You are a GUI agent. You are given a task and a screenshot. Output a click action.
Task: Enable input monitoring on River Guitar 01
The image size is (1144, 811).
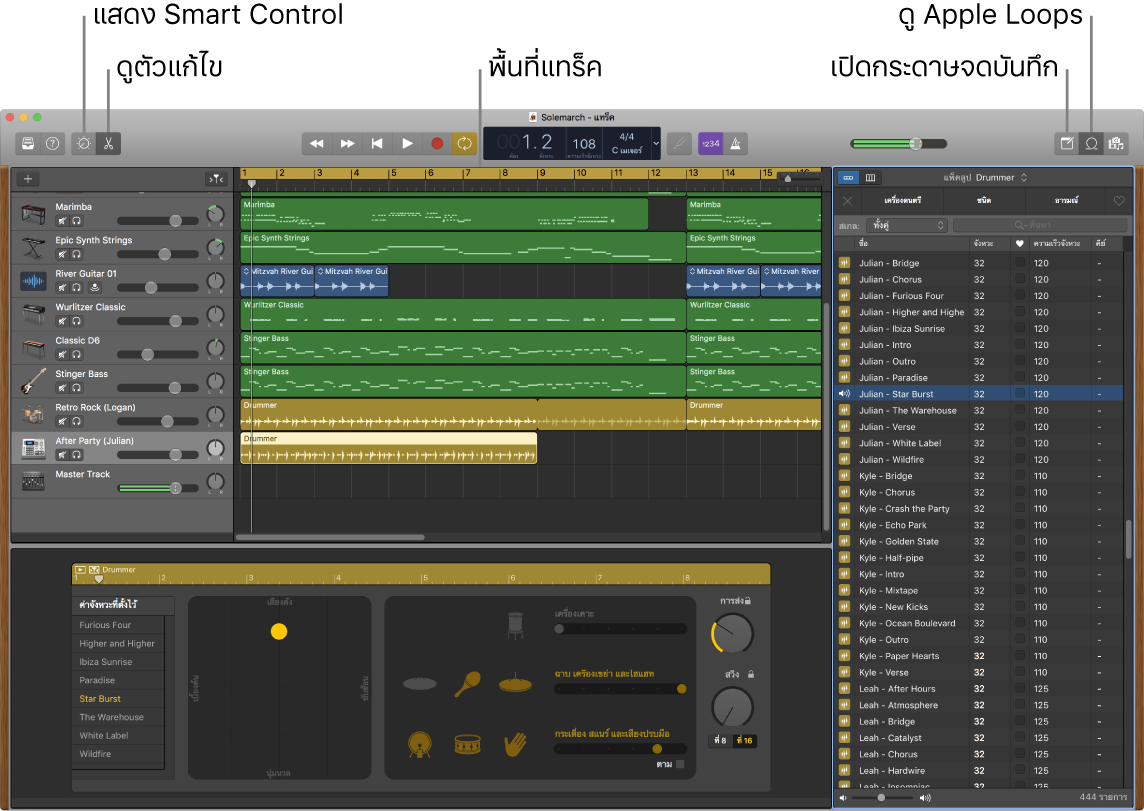pos(94,287)
